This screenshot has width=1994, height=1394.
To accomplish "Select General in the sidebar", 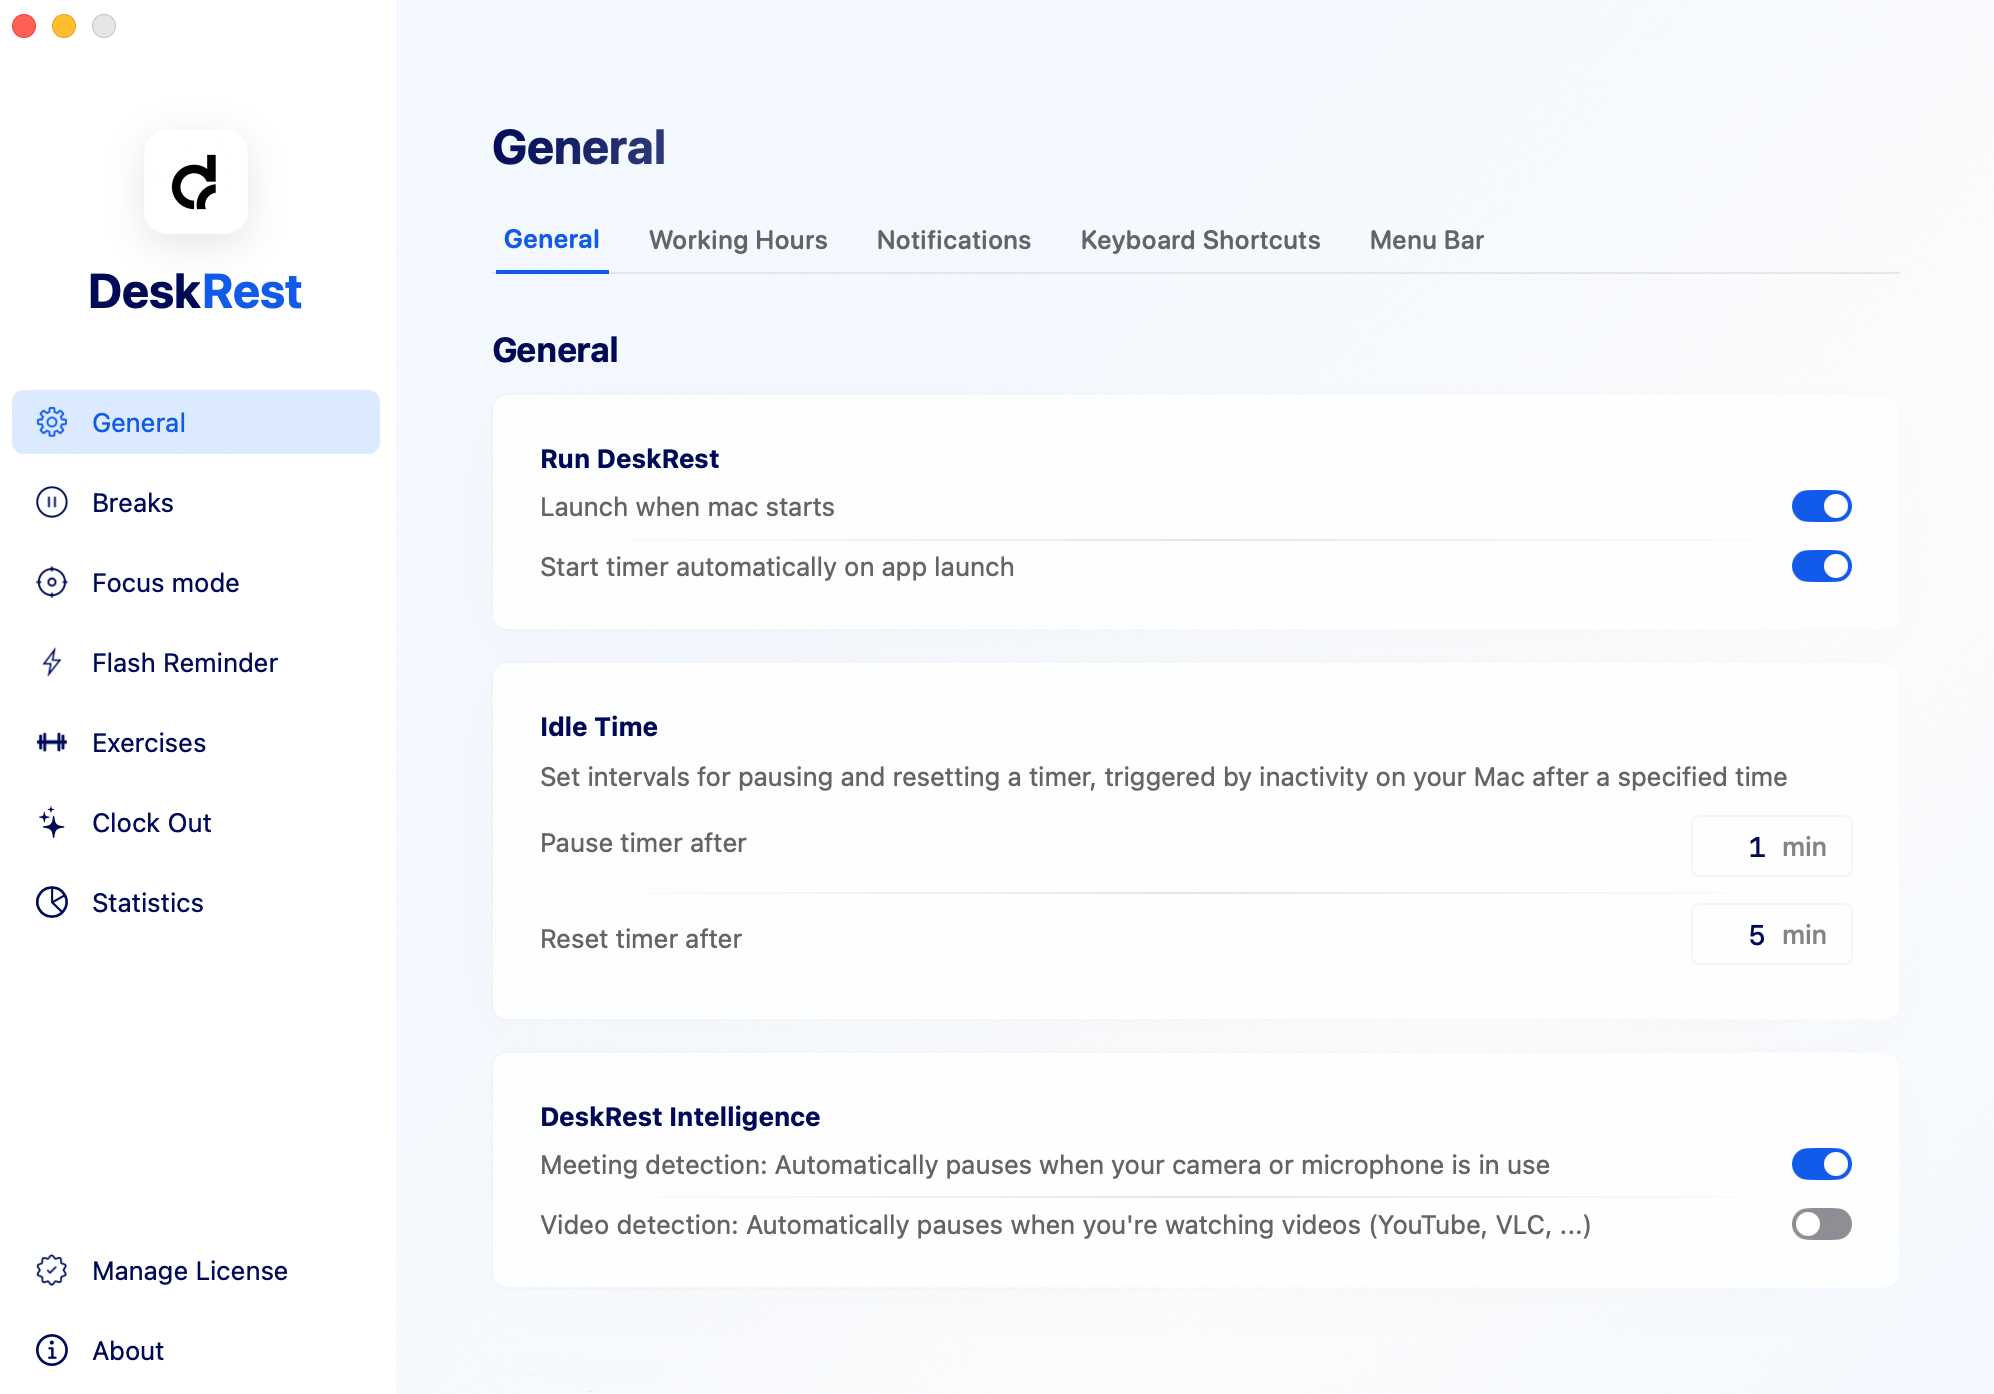I will point(196,422).
